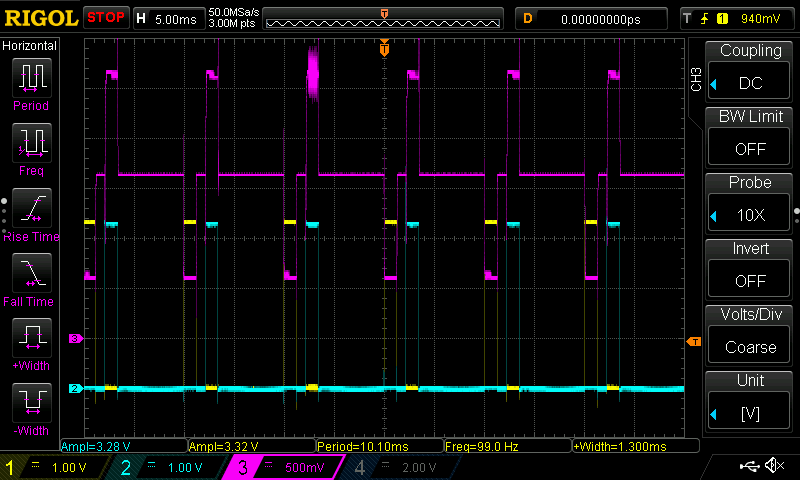Click the waveform memory overview bar
Viewport: 800px width, 480px height.
click(x=383, y=19)
